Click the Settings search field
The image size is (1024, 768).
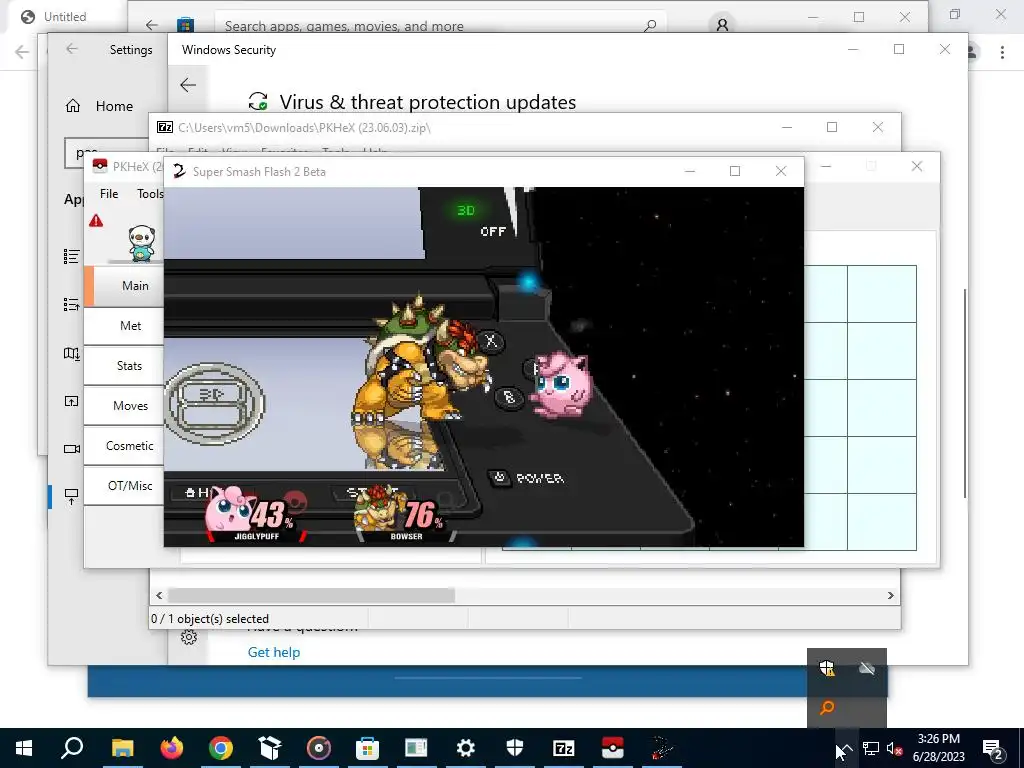(106, 153)
